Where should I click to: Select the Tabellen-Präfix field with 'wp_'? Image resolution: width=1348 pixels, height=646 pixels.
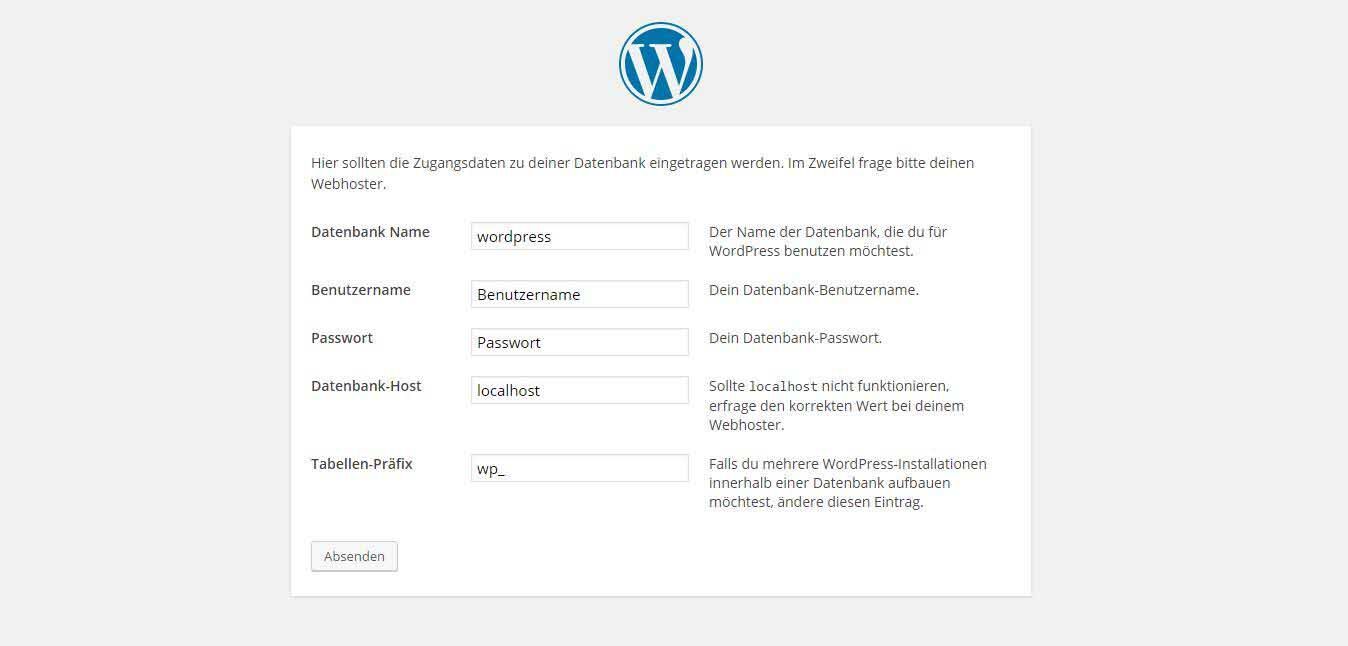tap(580, 468)
